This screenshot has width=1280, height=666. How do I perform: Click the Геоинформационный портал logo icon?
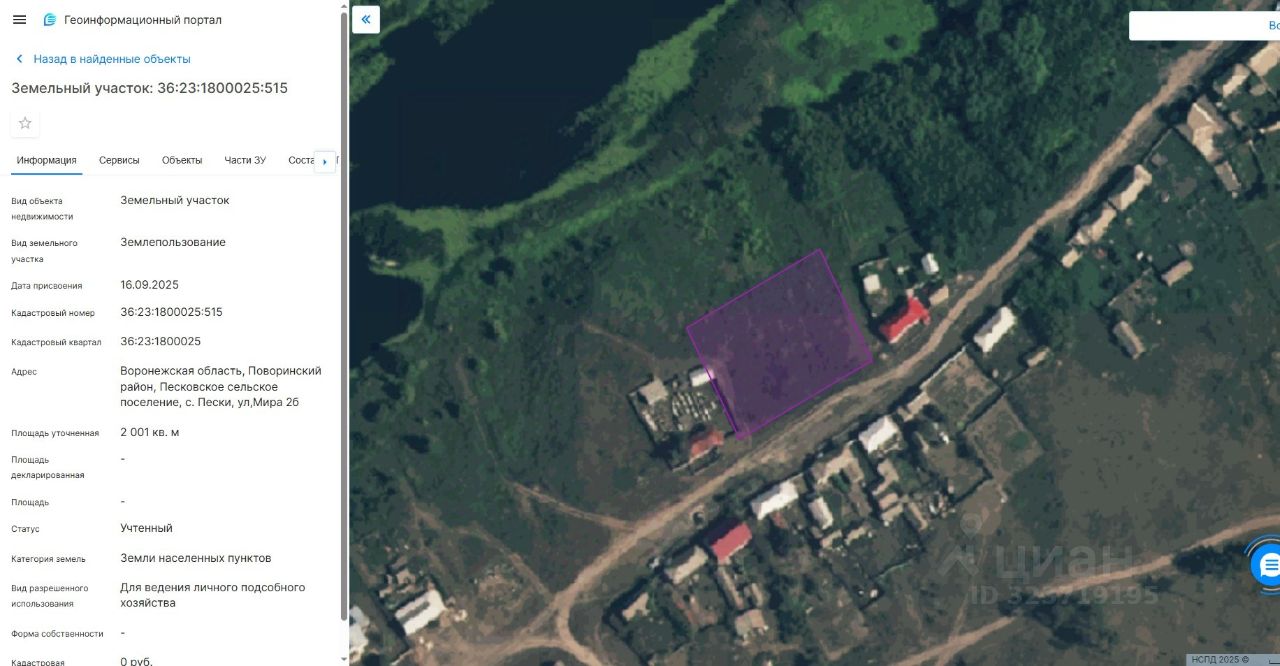tap(50, 20)
